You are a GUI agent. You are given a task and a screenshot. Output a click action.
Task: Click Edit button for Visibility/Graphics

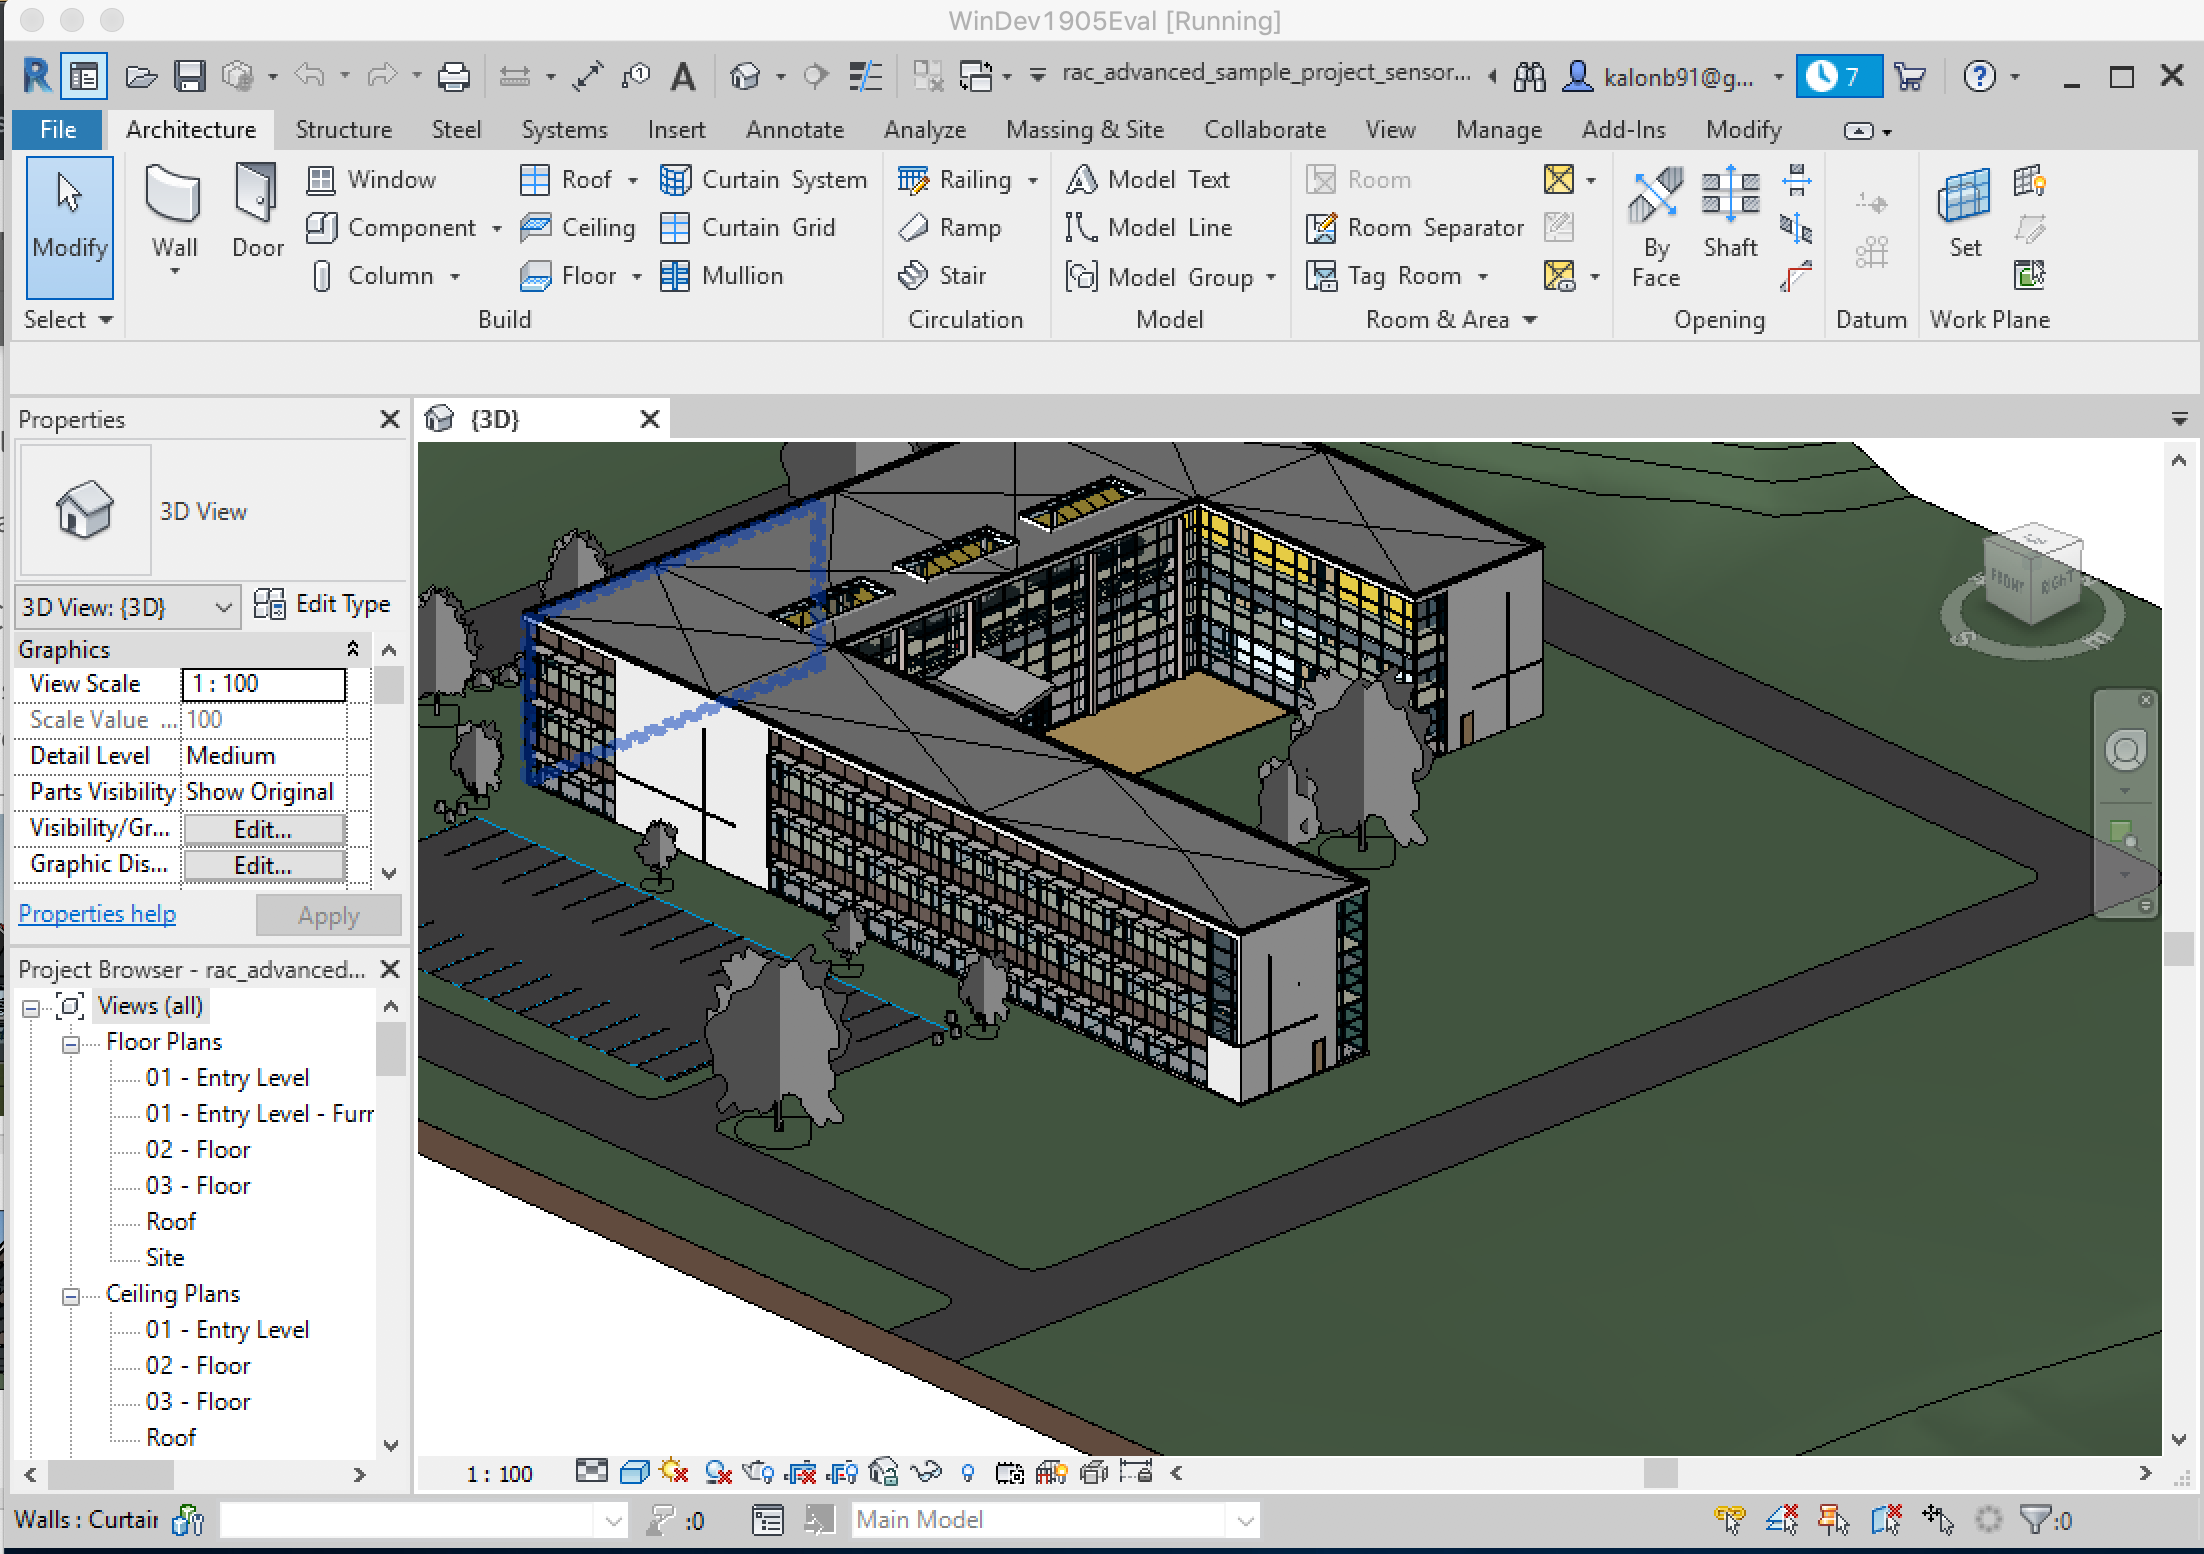263,829
